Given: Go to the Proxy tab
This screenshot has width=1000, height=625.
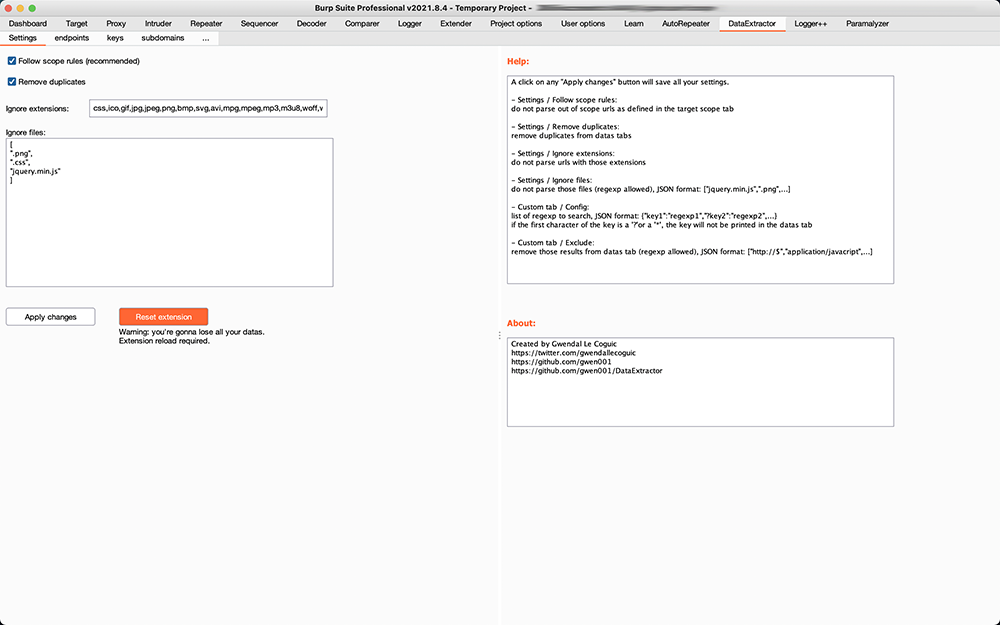Looking at the screenshot, I should point(116,24).
